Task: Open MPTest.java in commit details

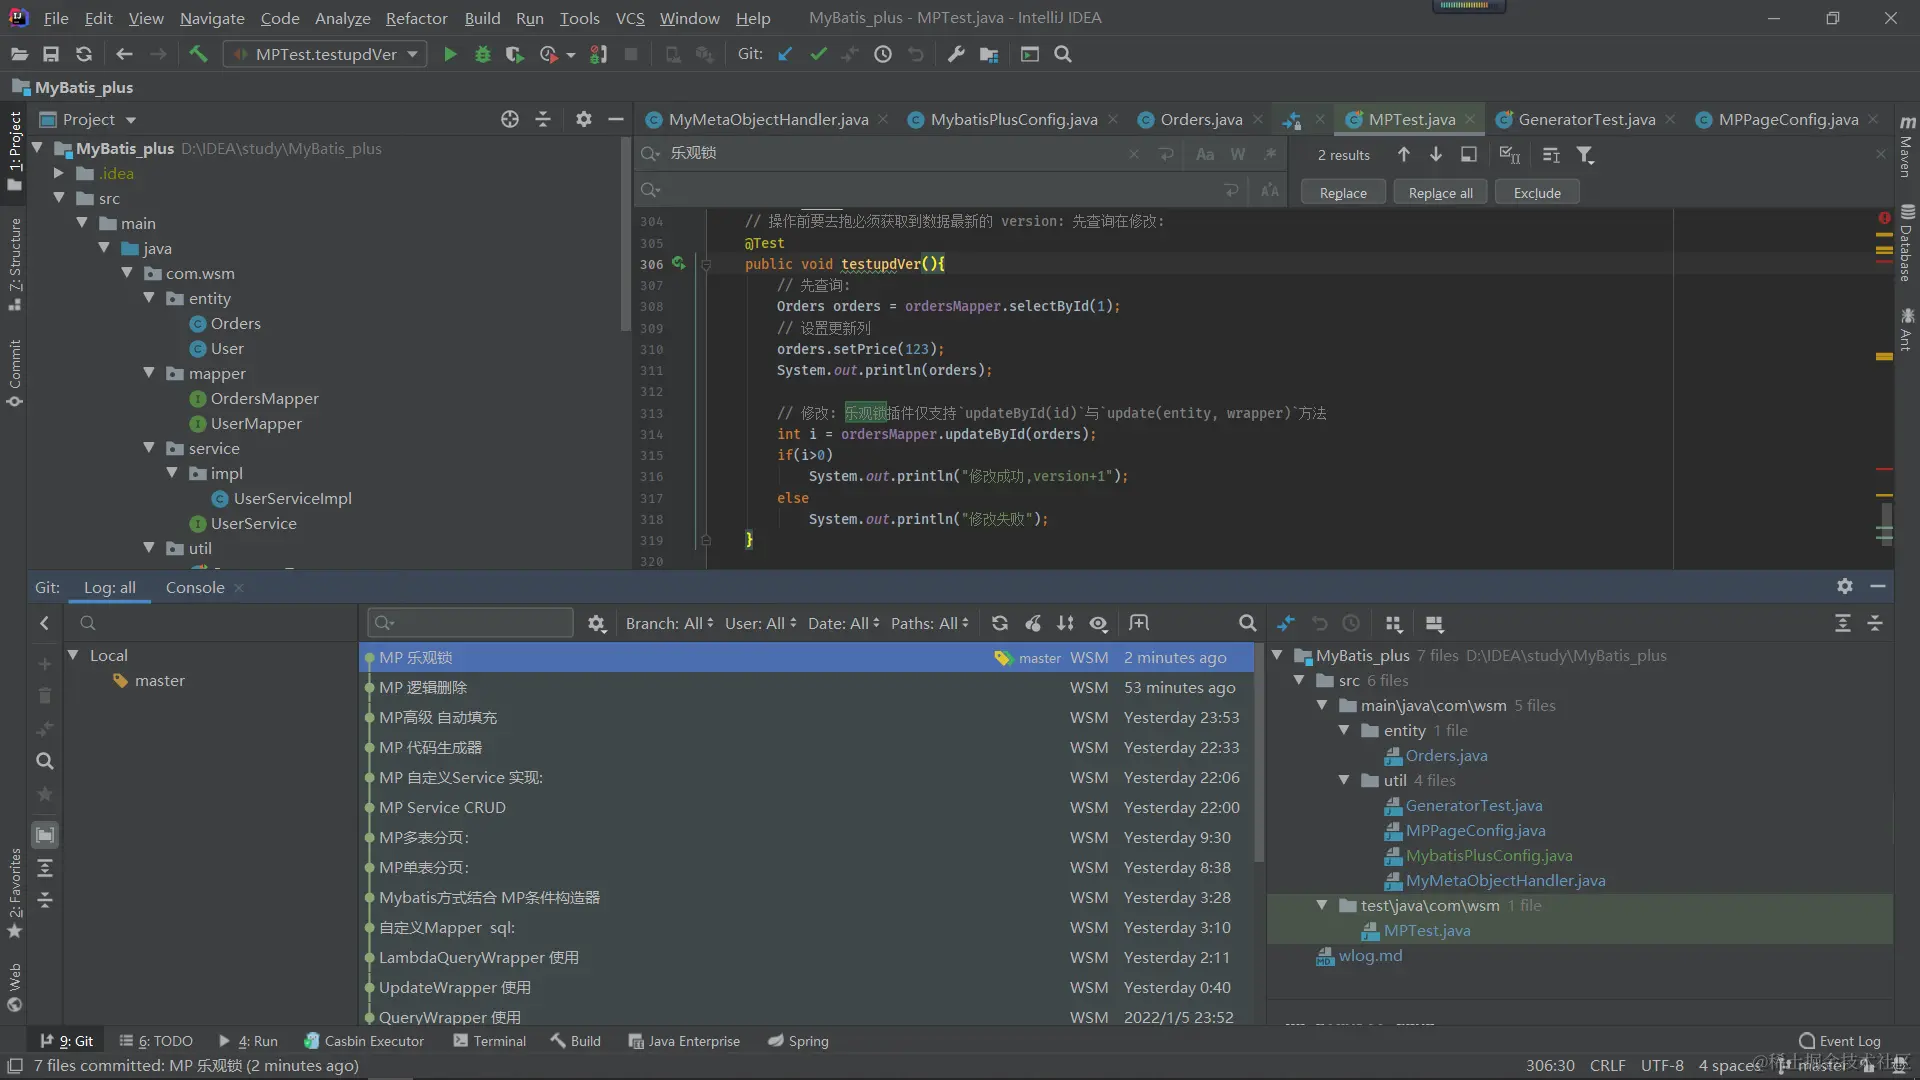Action: tap(1426, 931)
